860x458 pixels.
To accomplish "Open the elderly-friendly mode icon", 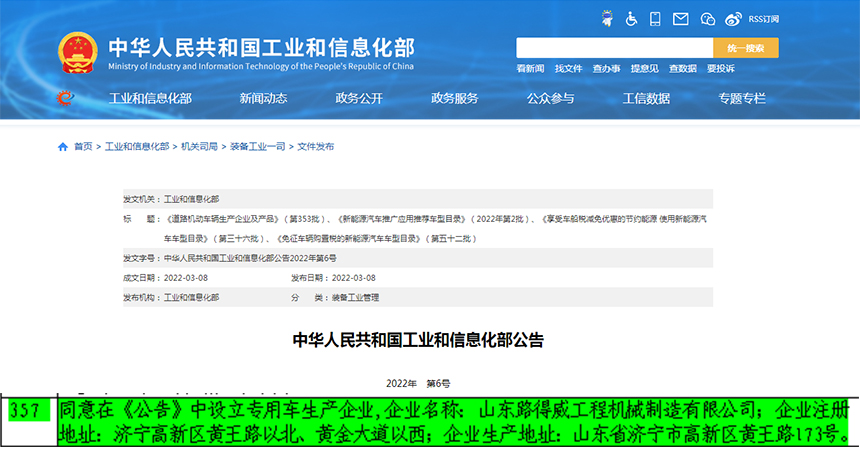I will pyautogui.click(x=607, y=19).
